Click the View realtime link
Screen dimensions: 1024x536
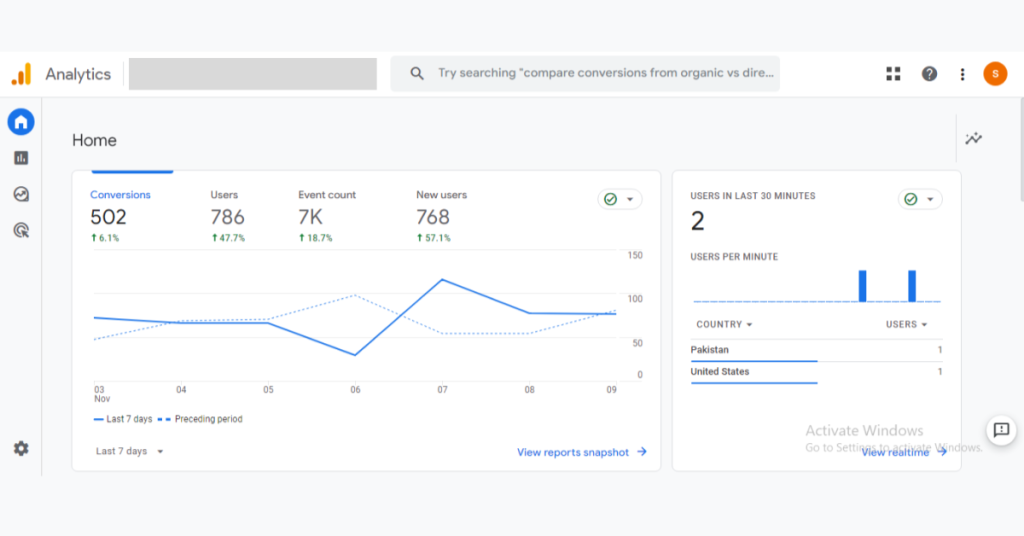(903, 452)
